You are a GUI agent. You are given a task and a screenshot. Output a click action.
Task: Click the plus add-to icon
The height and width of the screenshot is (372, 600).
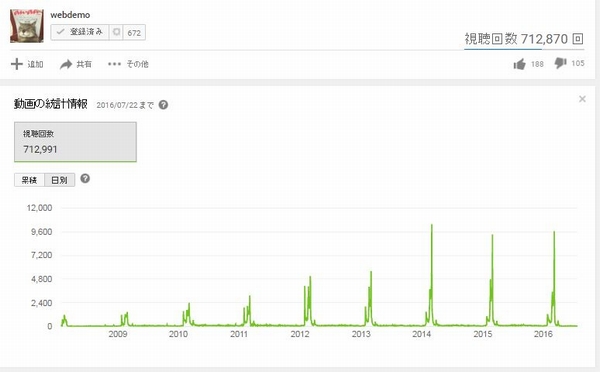(x=17, y=64)
